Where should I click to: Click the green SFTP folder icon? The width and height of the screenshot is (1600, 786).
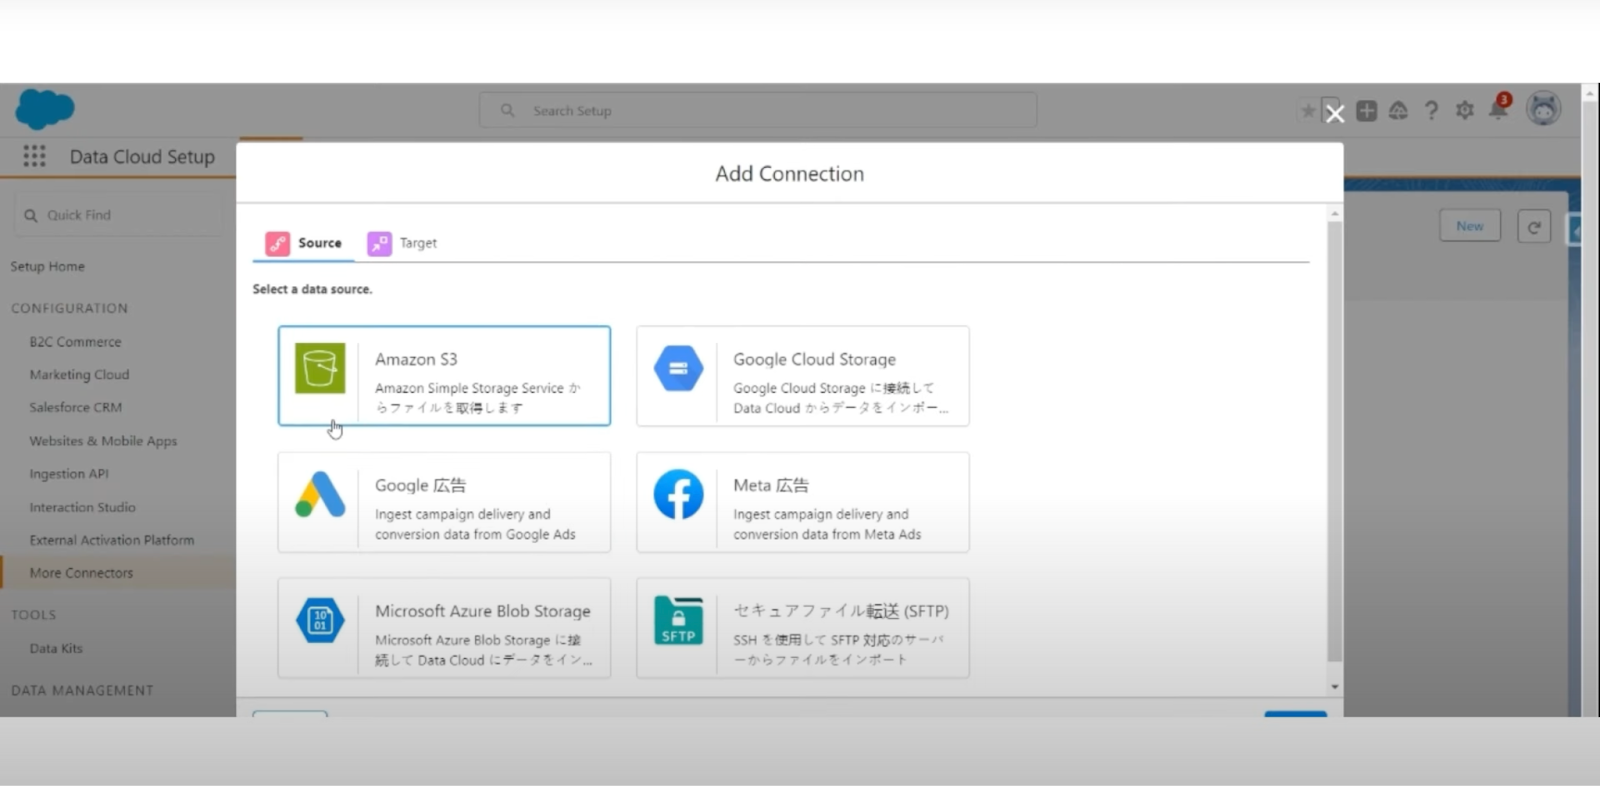pyautogui.click(x=678, y=620)
